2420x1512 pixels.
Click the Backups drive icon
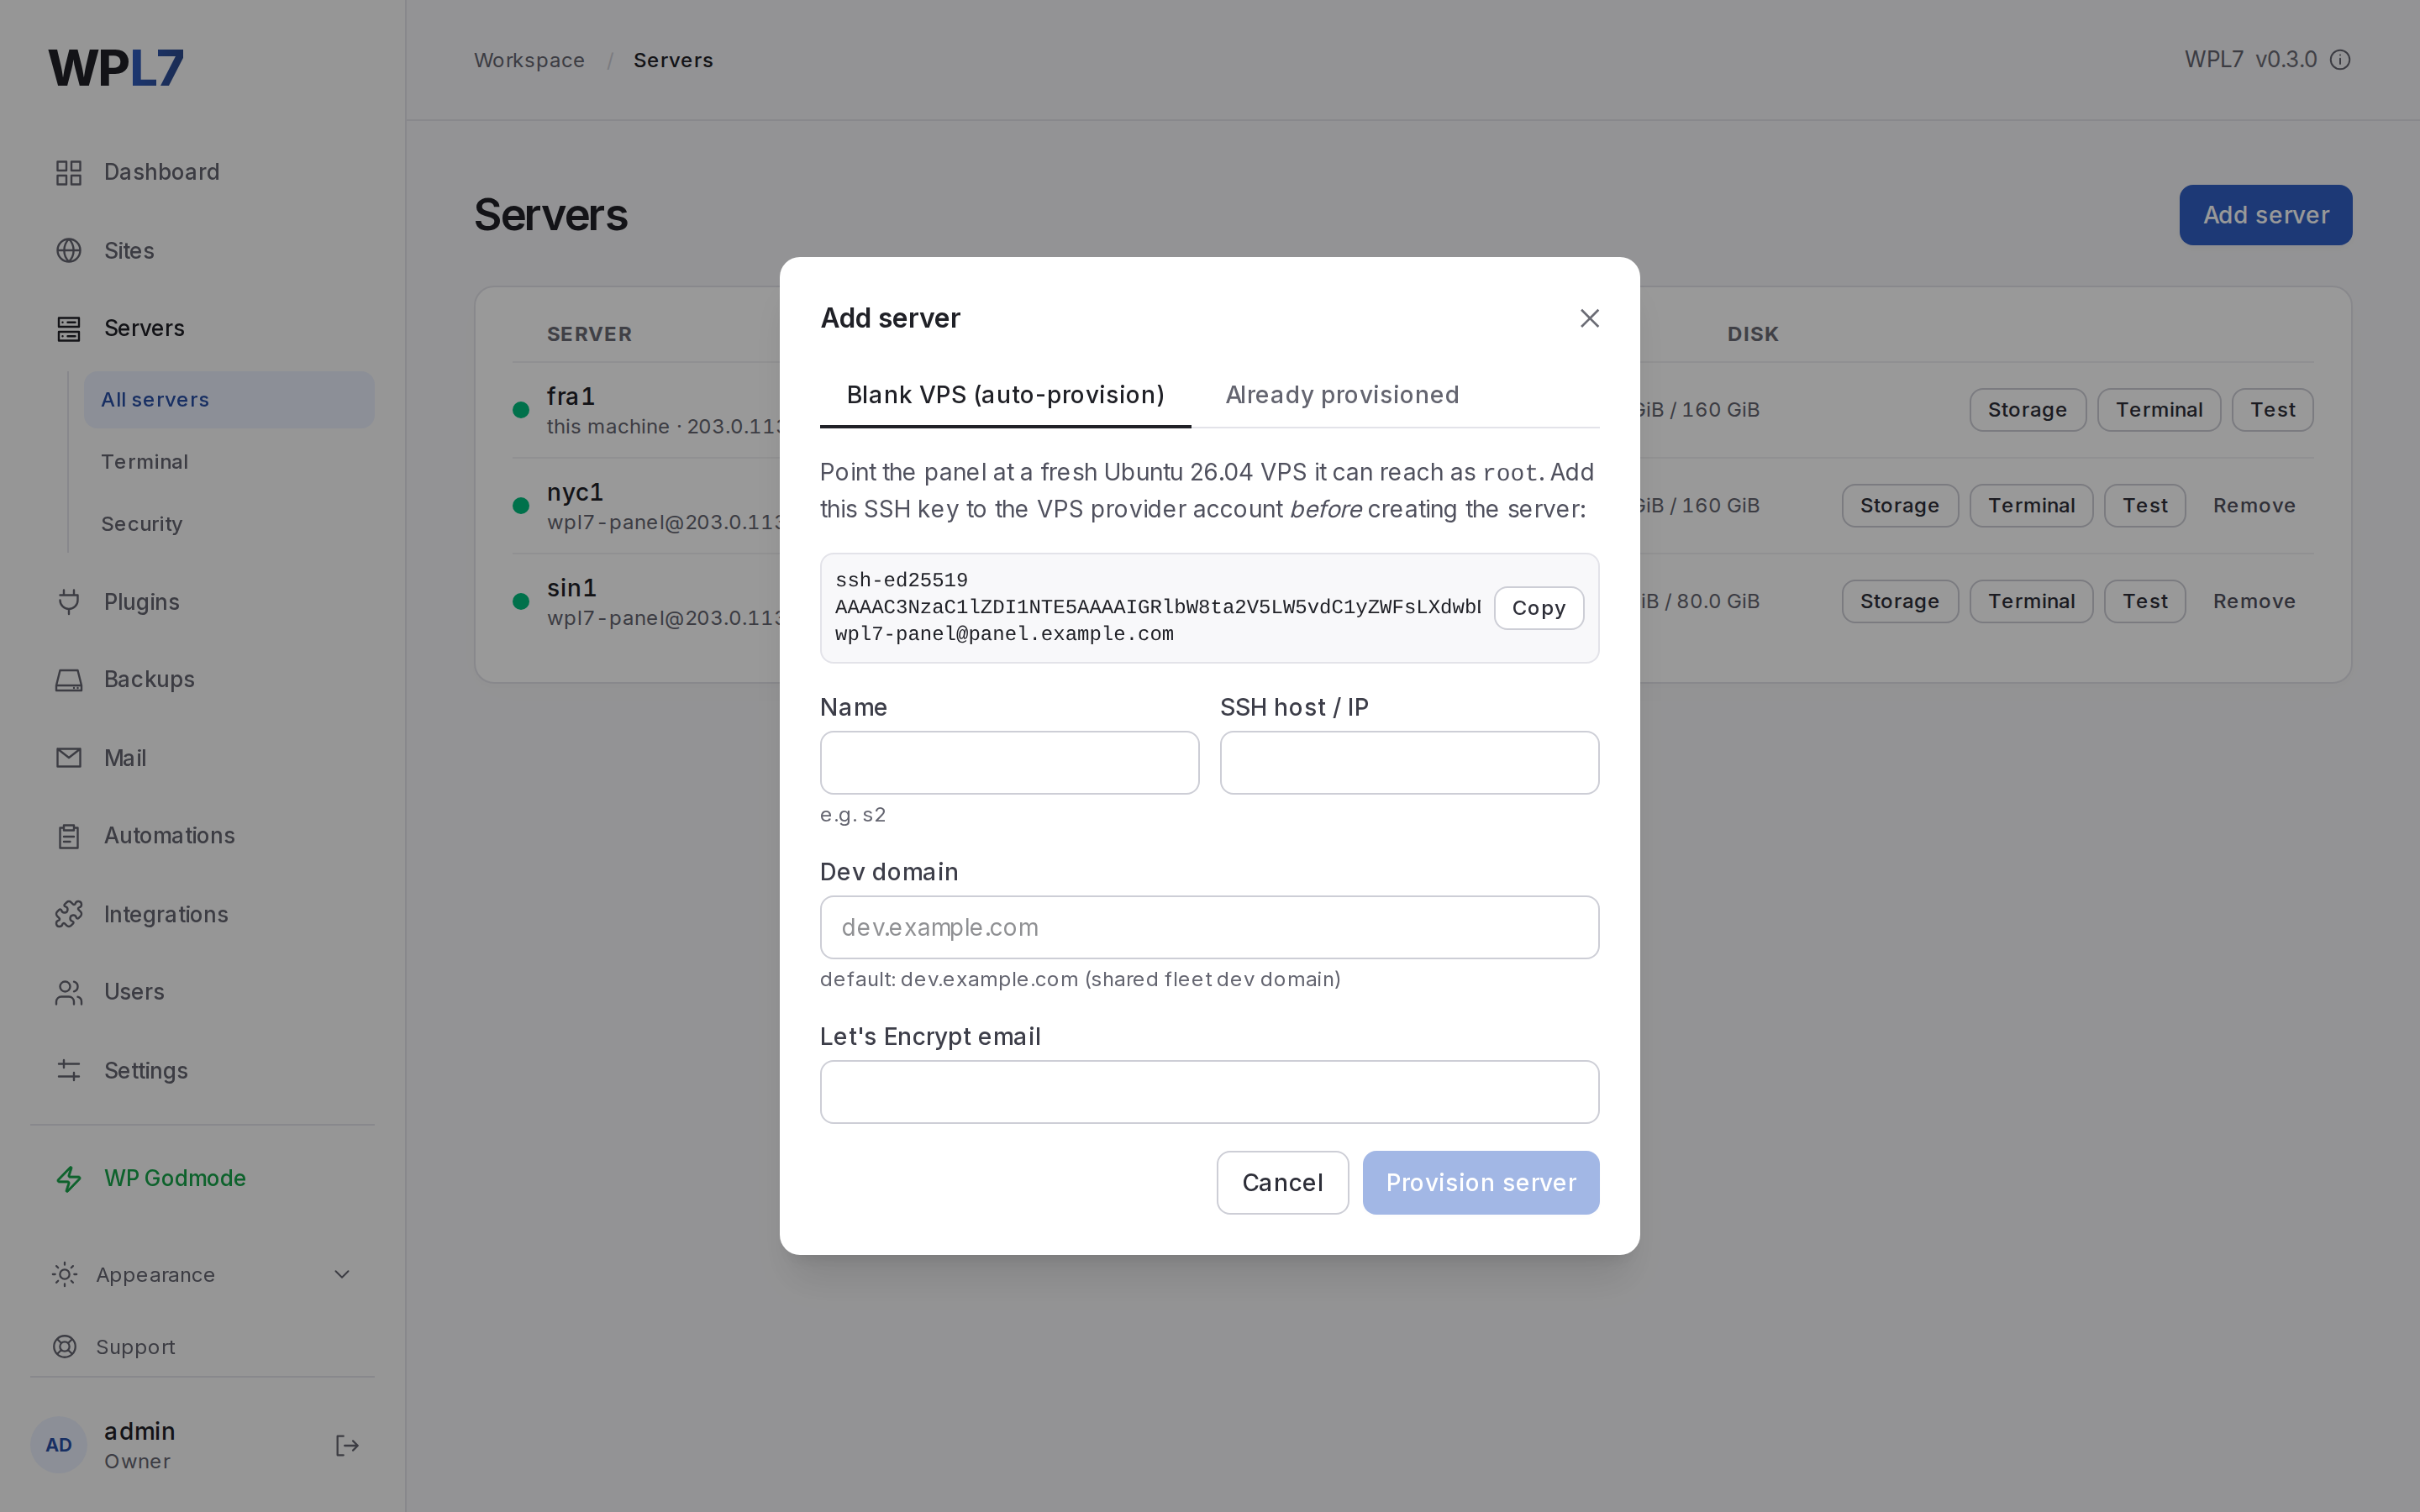click(x=68, y=680)
